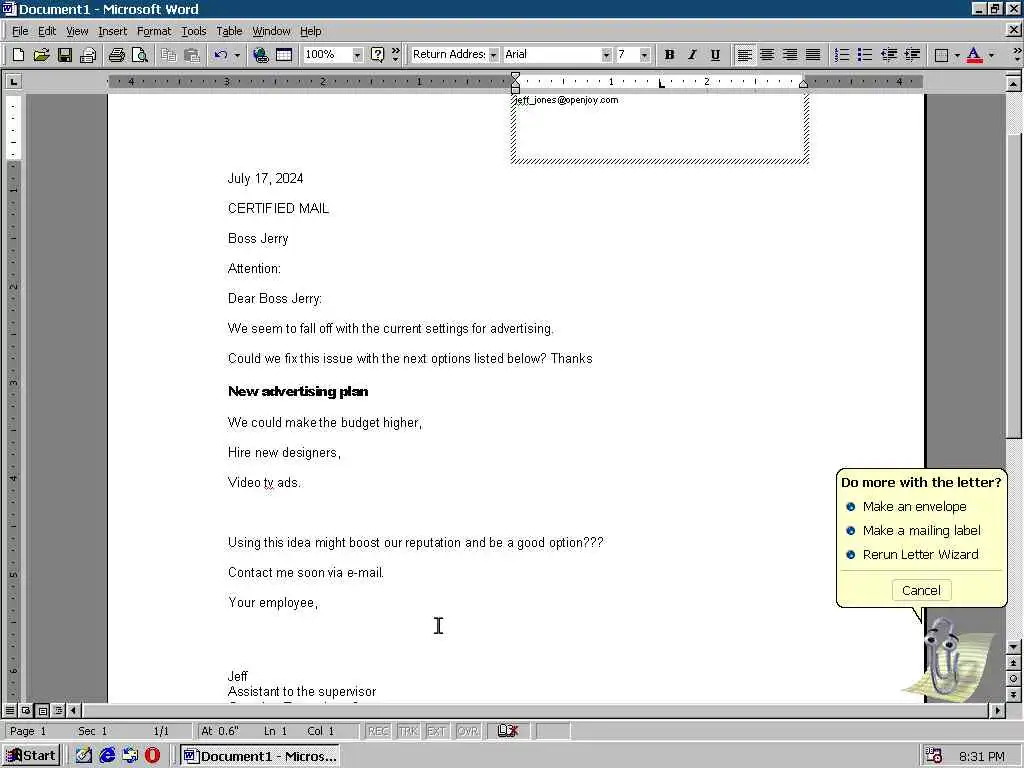Click Document1 taskbar button
Viewport: 1024px width, 768px height.
coord(260,756)
